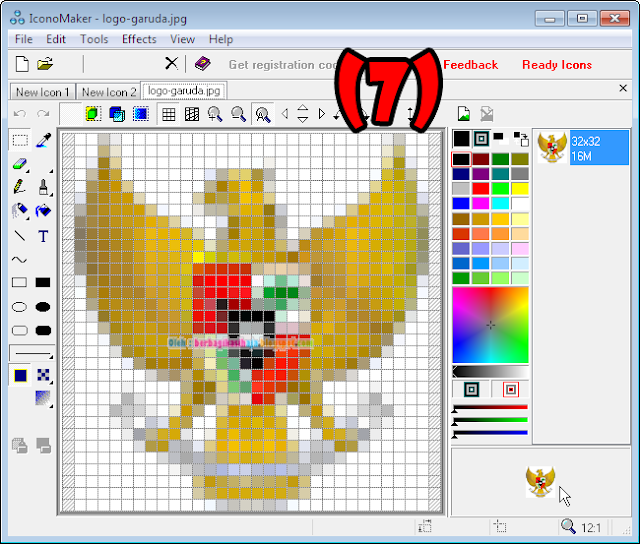This screenshot has height=544, width=640.
Task: Expand the Brush tool size arrow
Action: tap(52, 194)
